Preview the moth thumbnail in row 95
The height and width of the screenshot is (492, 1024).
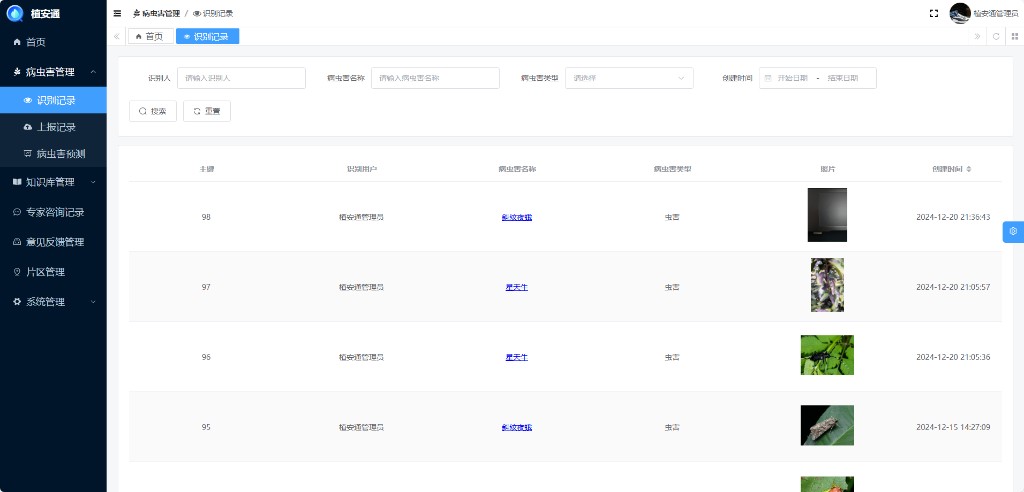[827, 425]
